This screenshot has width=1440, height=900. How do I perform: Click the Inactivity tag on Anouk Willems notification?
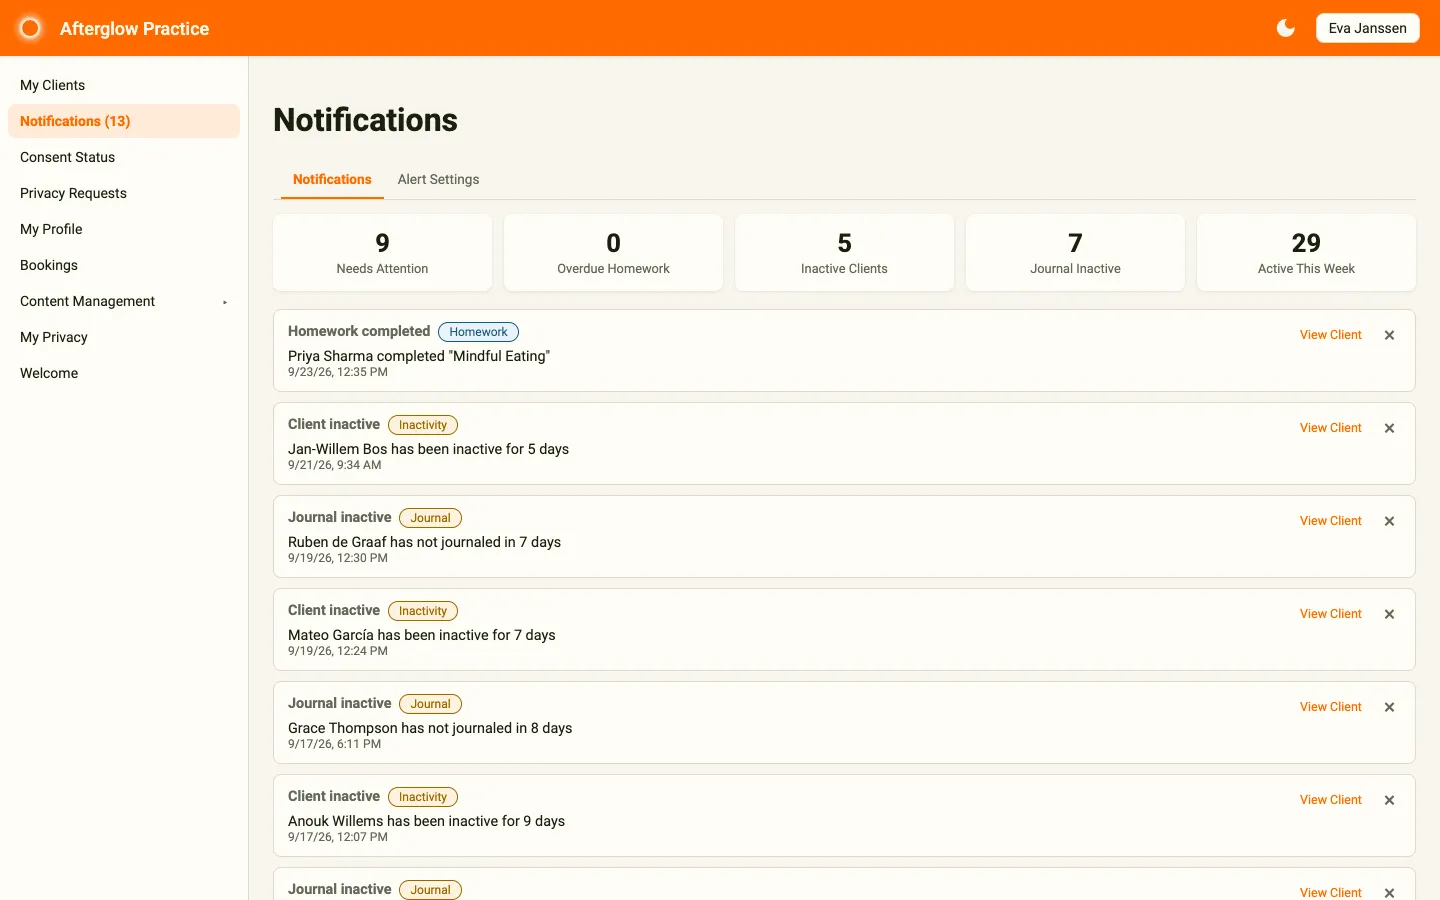(423, 797)
